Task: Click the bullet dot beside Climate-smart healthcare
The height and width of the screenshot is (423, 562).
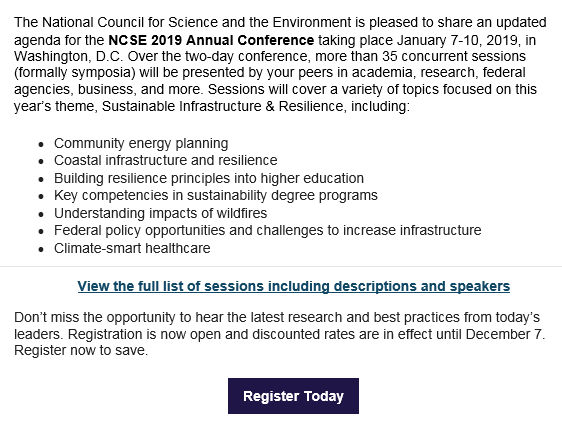Action: [41, 249]
